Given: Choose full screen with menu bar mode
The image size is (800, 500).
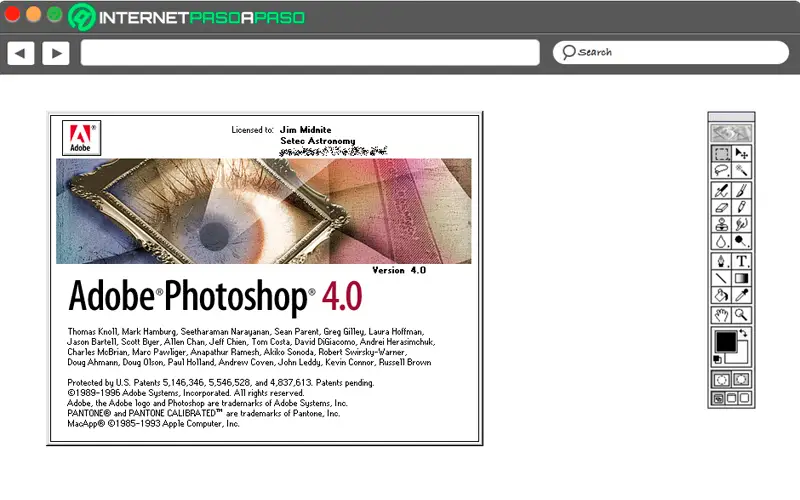Looking at the screenshot, I should (732, 398).
